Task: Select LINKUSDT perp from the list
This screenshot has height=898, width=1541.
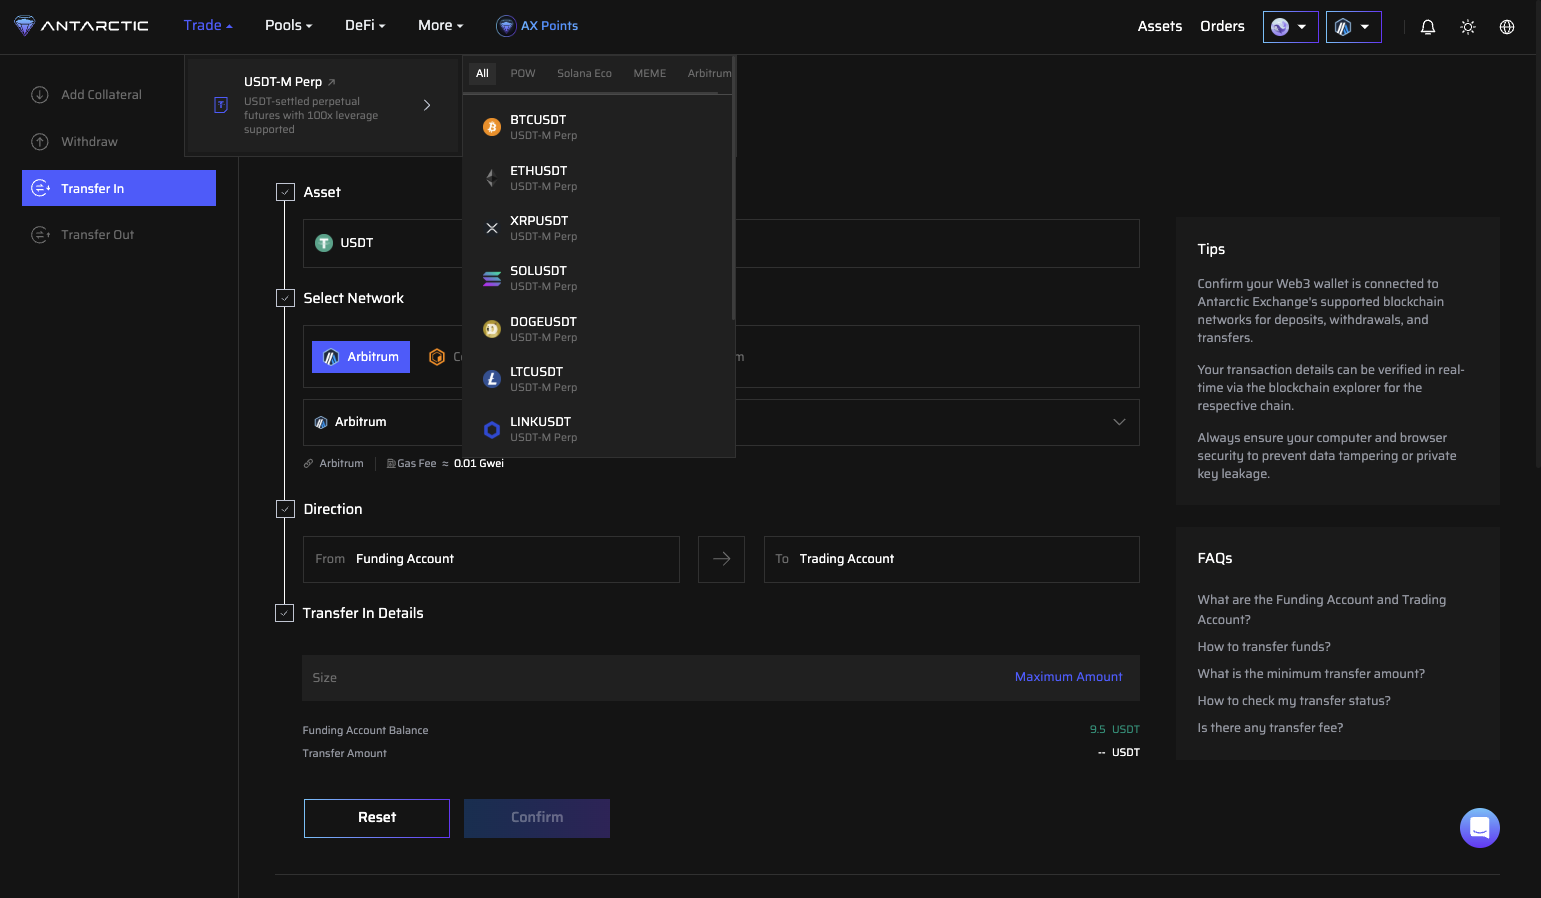Action: point(598,429)
